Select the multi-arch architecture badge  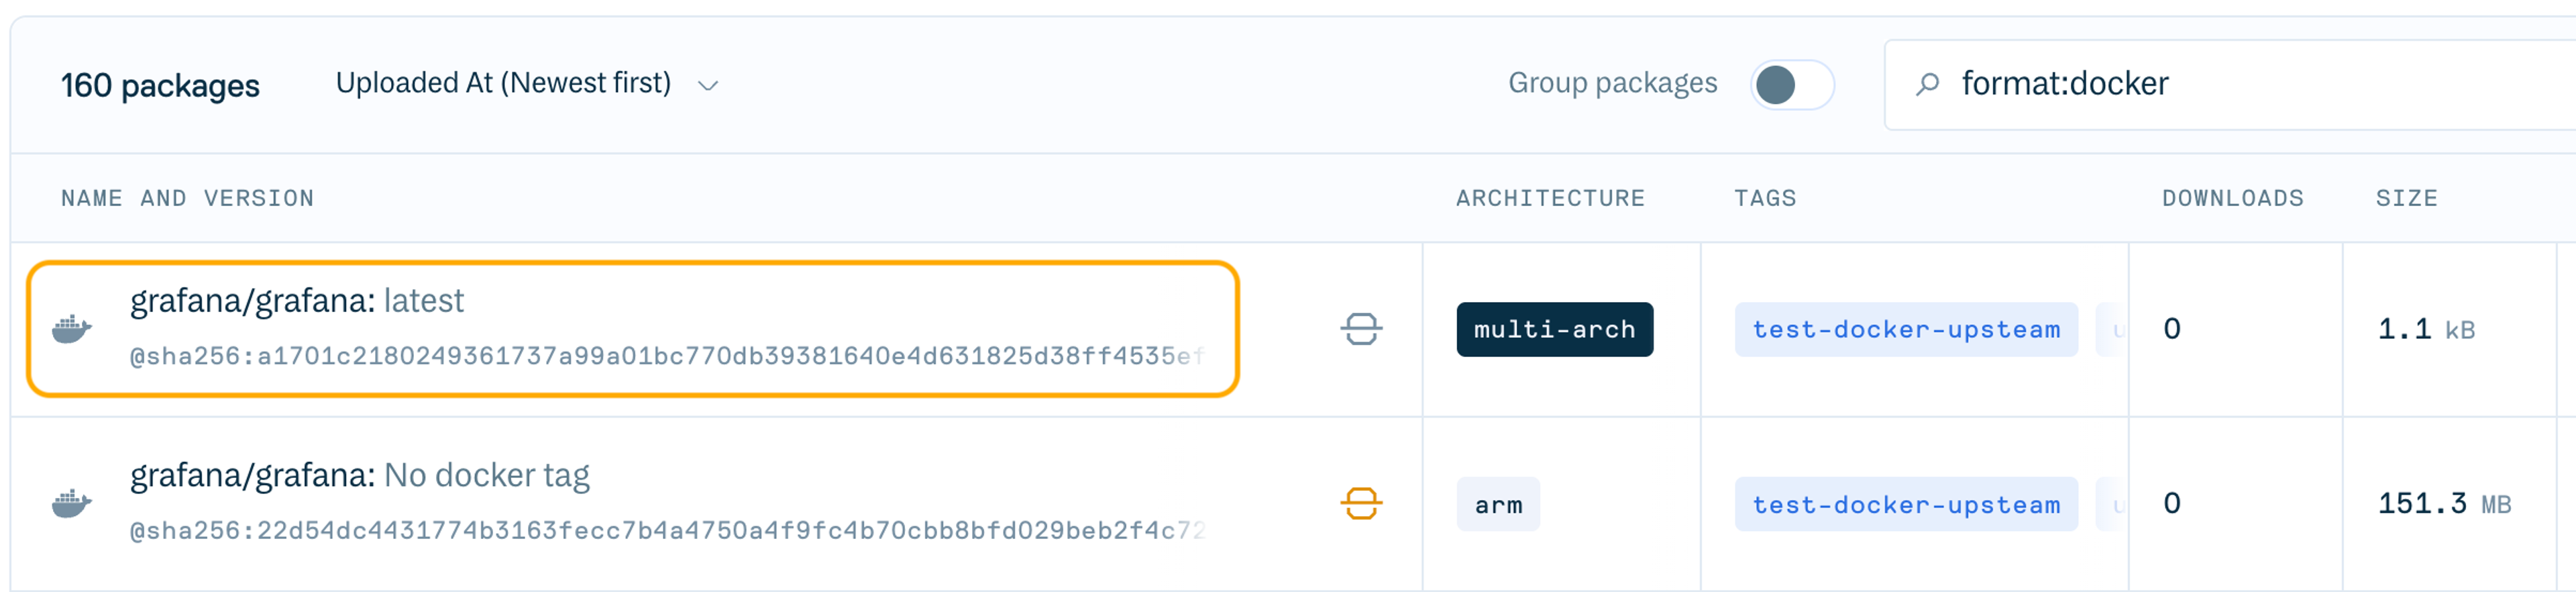pyautogui.click(x=1553, y=329)
